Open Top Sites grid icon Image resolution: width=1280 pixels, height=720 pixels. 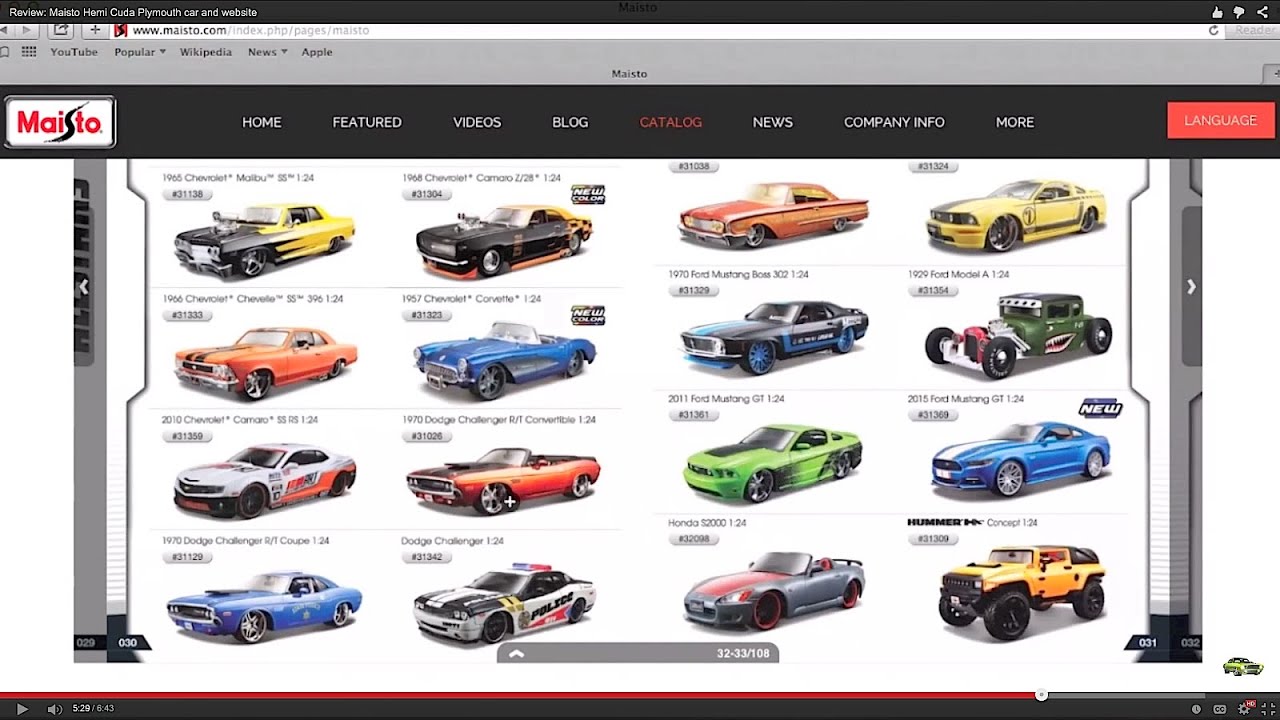29,52
